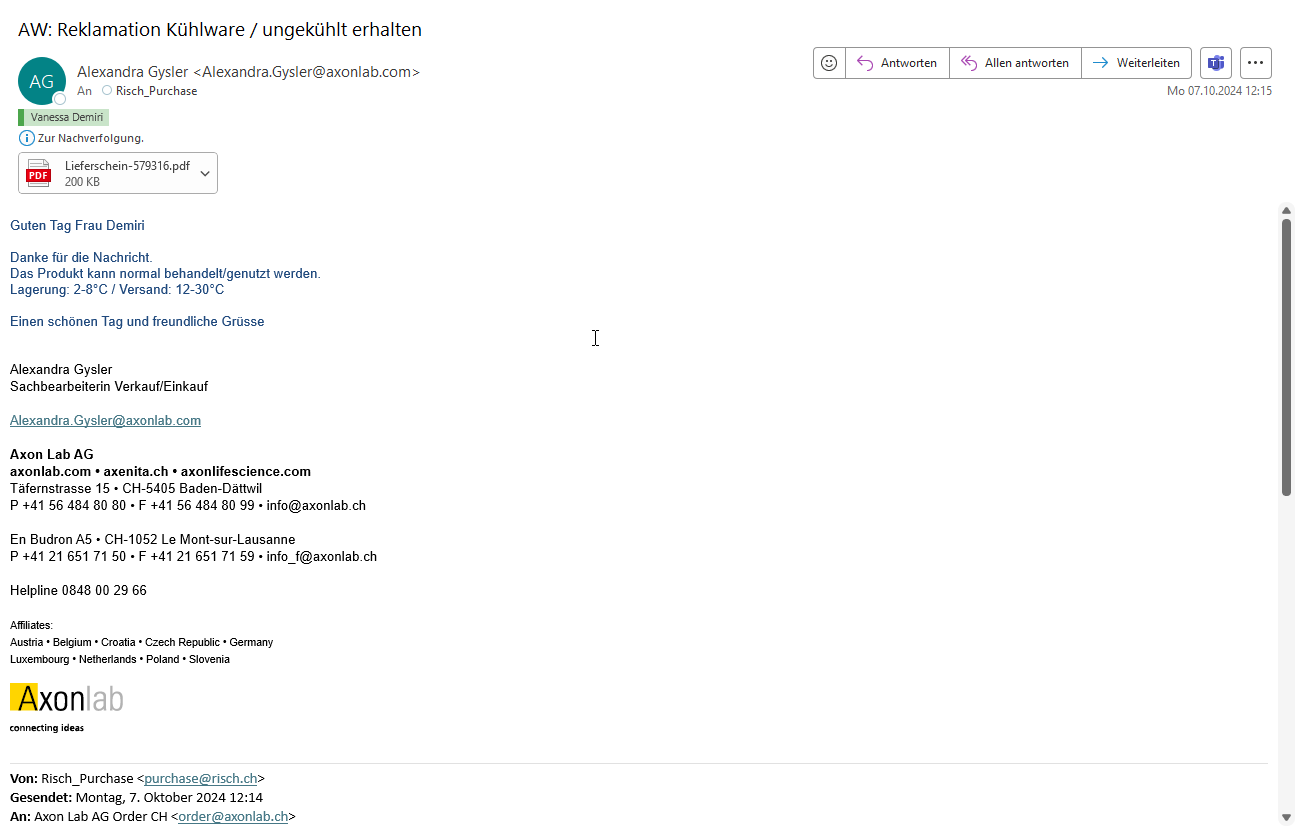Click the scrollbar down arrow
The width and height of the screenshot is (1295, 826).
tap(1287, 816)
